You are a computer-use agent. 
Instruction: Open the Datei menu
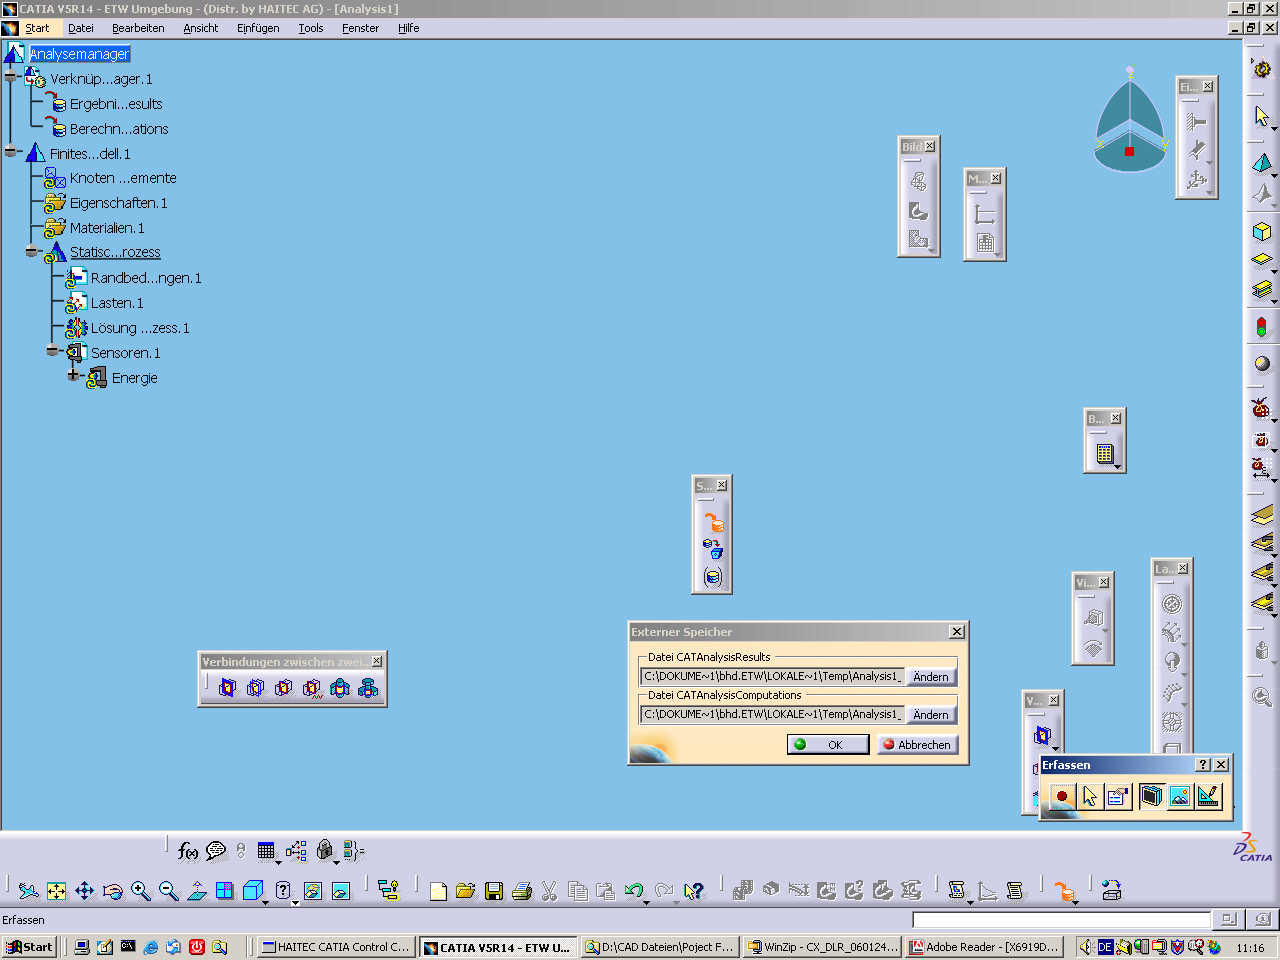tap(81, 28)
